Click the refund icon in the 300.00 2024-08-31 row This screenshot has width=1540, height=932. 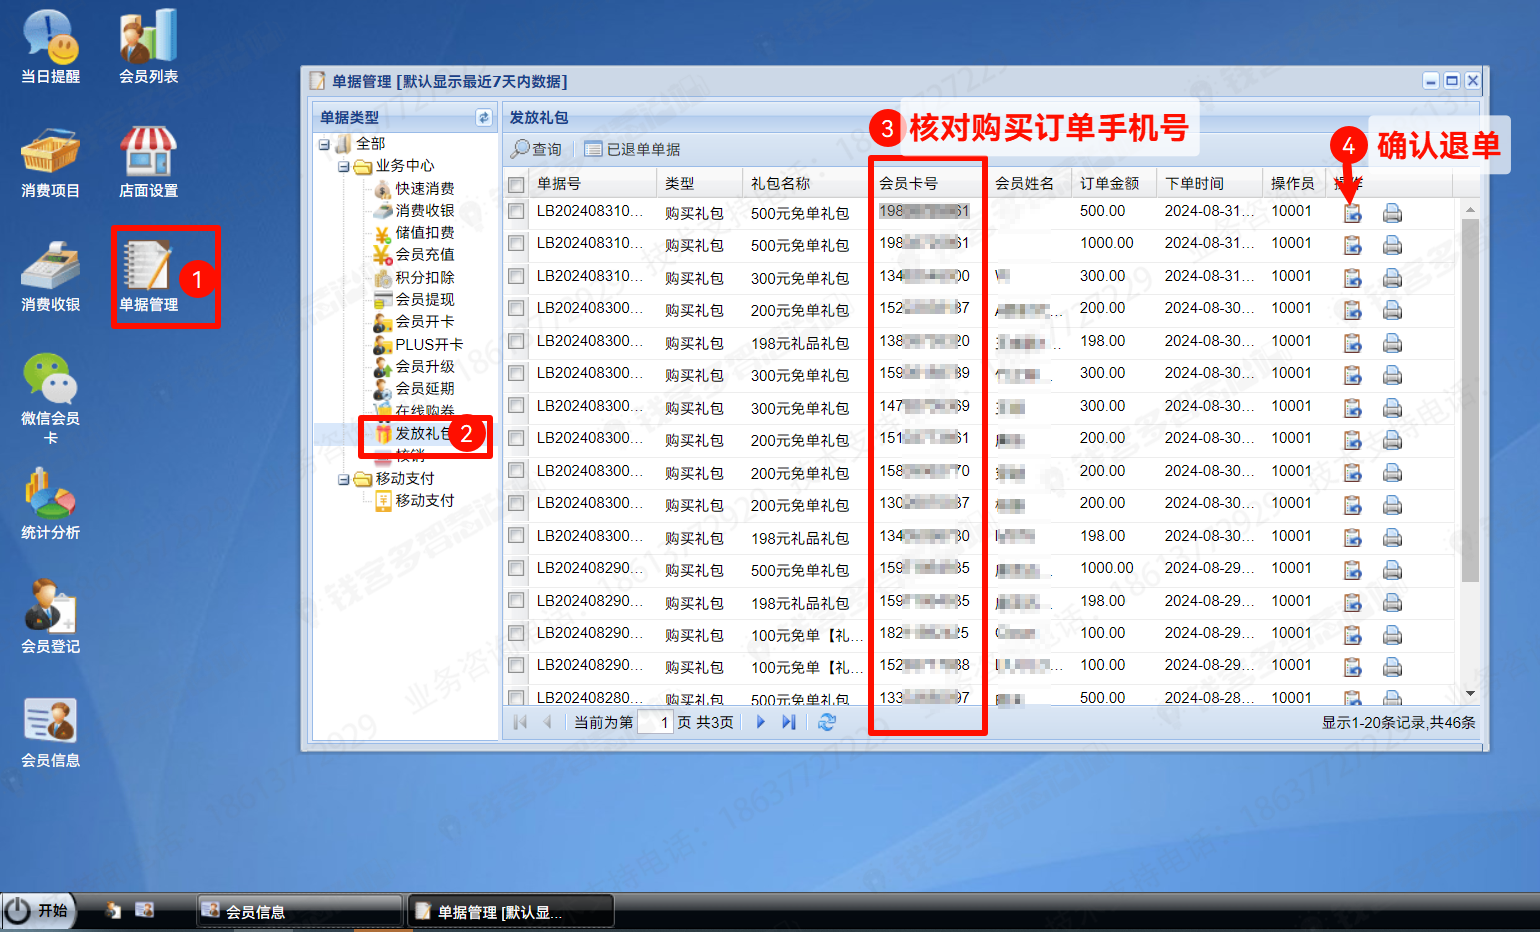1352,277
